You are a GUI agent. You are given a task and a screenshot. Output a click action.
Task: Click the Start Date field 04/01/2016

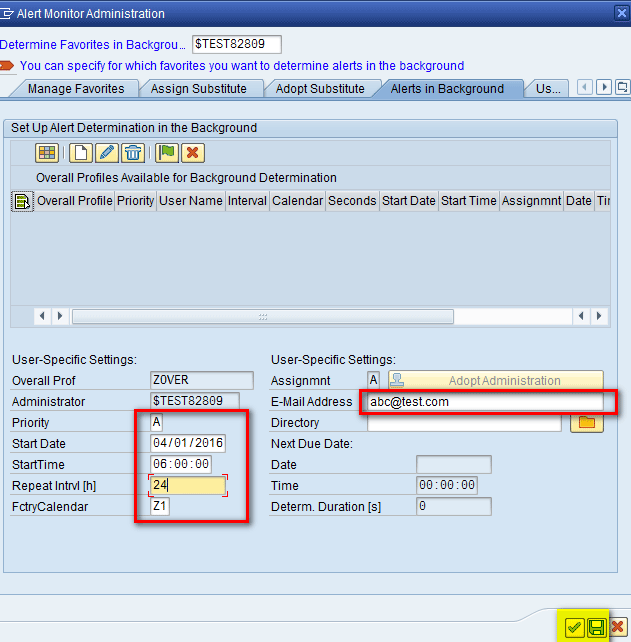[x=188, y=443]
